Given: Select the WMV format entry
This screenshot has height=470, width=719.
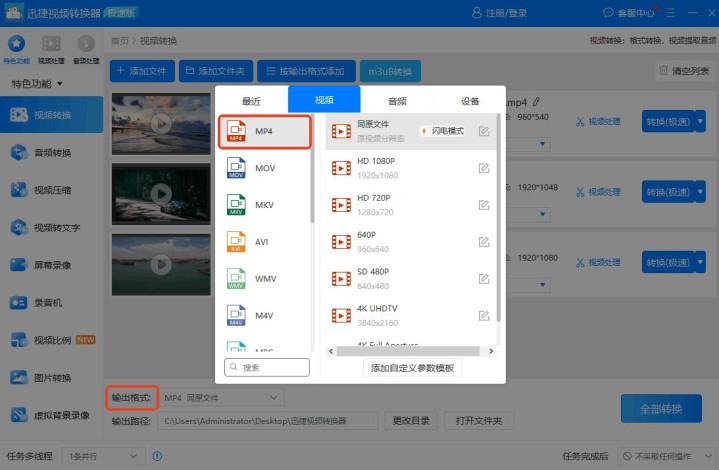Looking at the screenshot, I should pos(263,278).
